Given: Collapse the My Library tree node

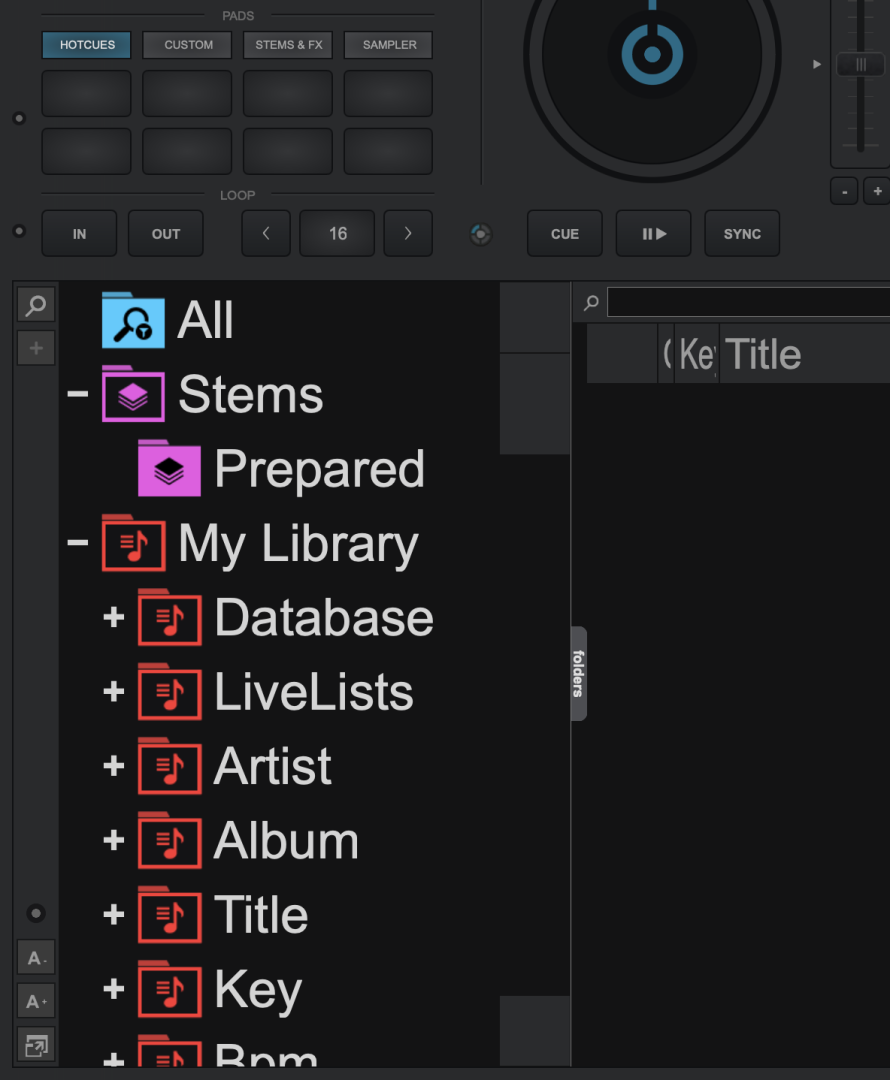Looking at the screenshot, I should pyautogui.click(x=78, y=542).
